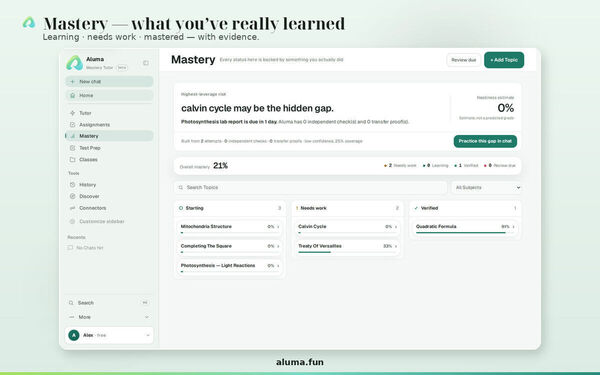Expand the More menu chevron
Screen dimensions: 600x375
(x=147, y=317)
